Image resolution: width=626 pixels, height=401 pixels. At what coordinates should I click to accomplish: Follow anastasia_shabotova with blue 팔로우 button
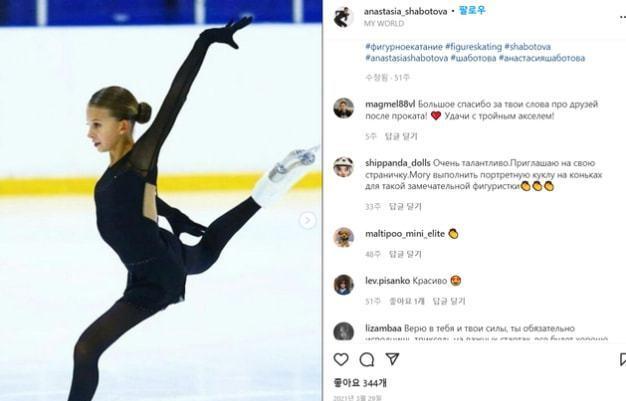[x=472, y=11]
